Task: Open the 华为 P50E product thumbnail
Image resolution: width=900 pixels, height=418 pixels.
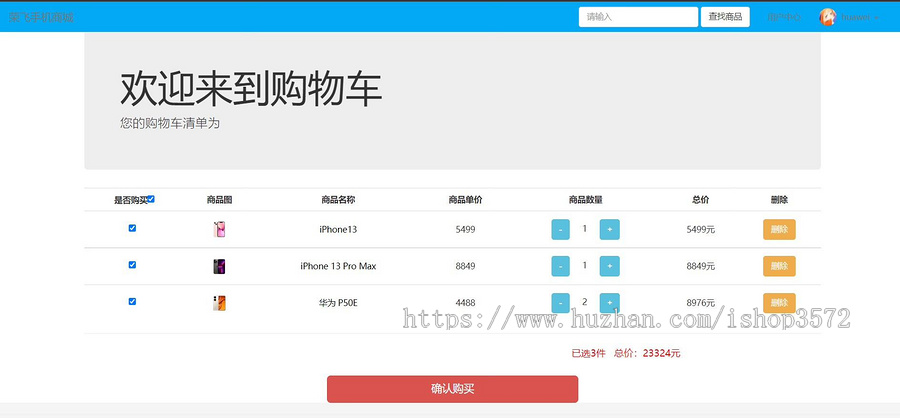Action: click(x=219, y=303)
